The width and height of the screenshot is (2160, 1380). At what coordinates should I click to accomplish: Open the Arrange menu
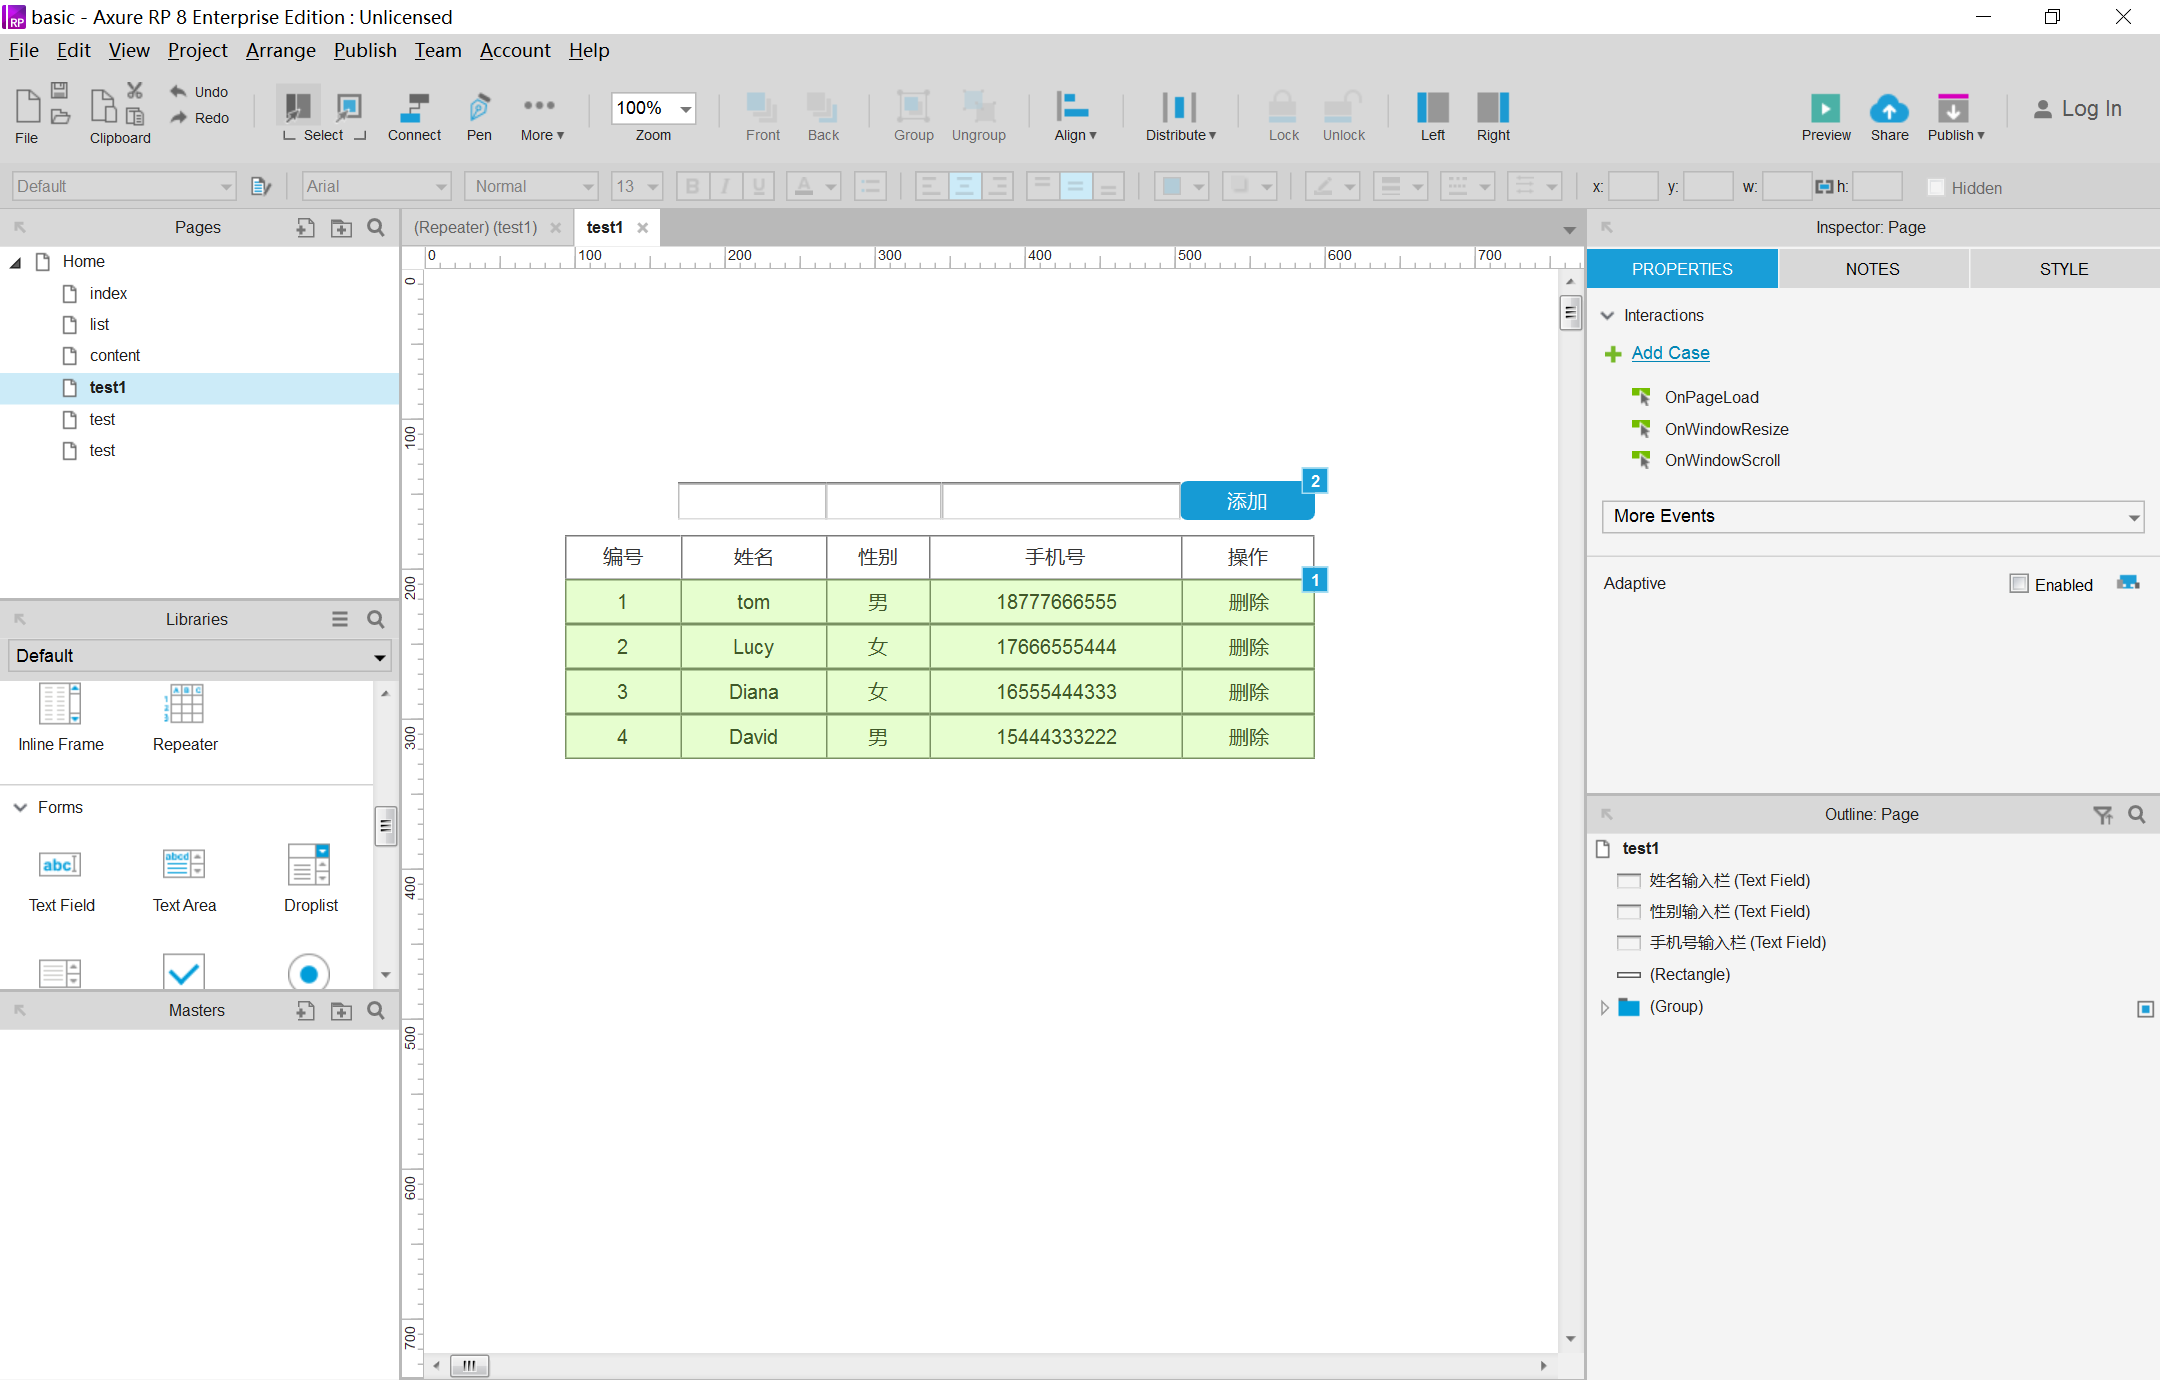point(280,50)
